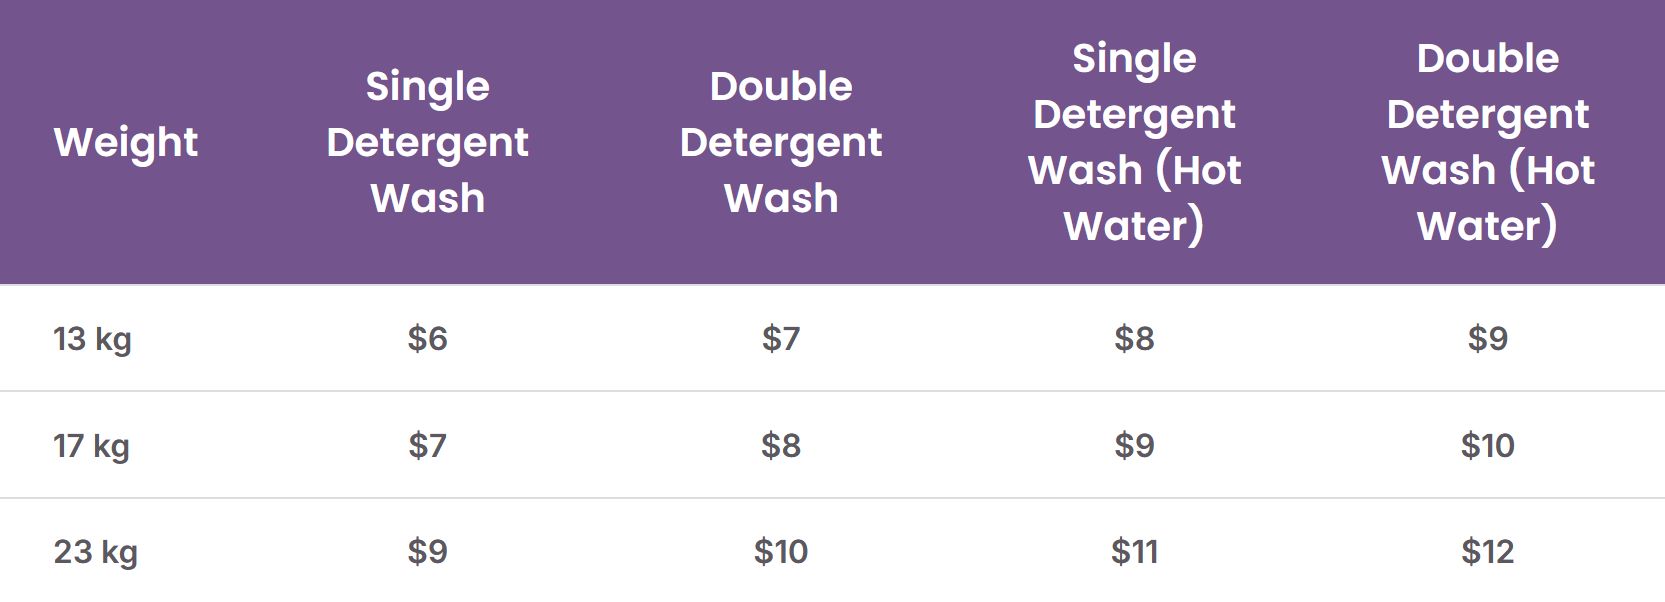Click $7 Double Detergent Wash price for 13 kg
The image size is (1665, 602).
click(781, 339)
